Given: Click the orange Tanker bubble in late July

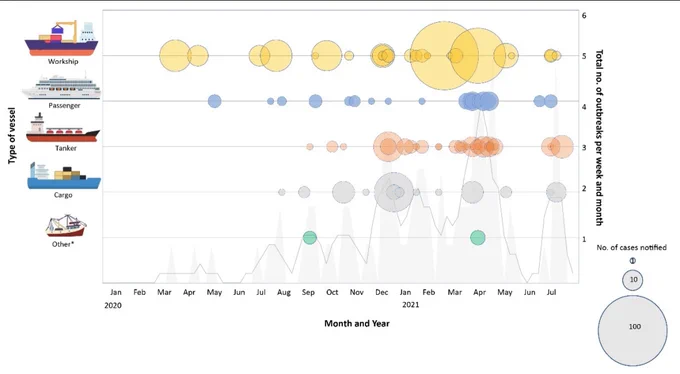Looking at the screenshot, I should (x=562, y=147).
